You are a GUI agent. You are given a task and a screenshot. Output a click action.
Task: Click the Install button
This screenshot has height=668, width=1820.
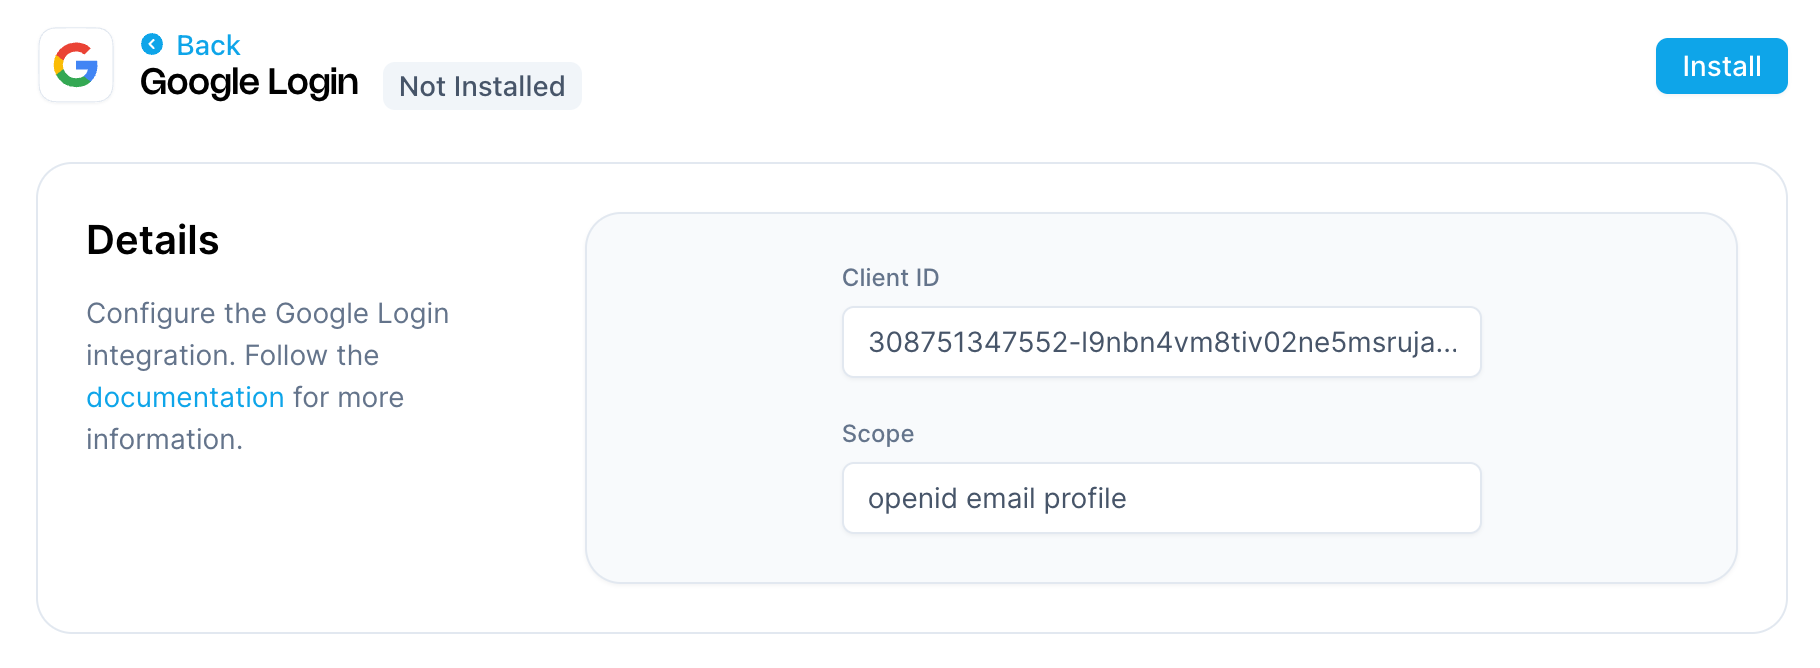coord(1721,66)
